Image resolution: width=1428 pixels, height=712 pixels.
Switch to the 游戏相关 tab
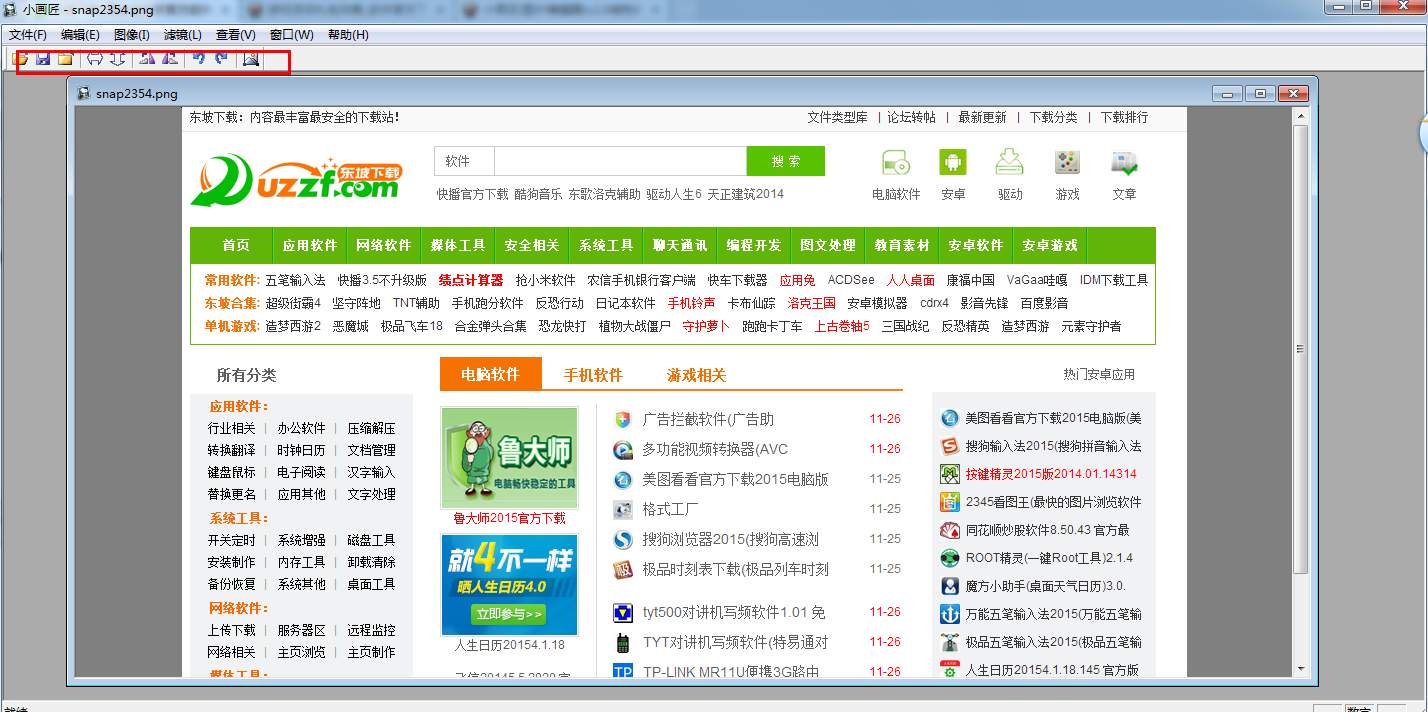click(x=697, y=375)
